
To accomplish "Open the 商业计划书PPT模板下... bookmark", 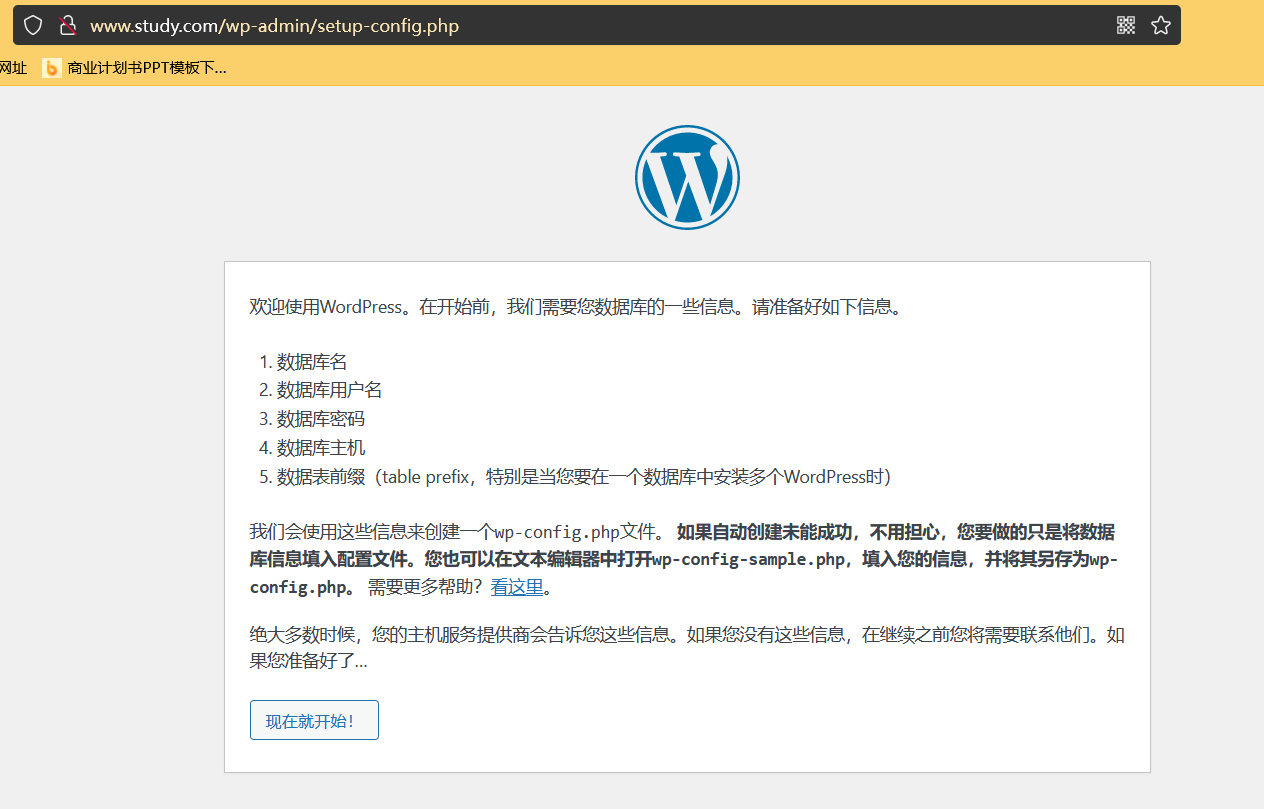I will click(134, 68).
